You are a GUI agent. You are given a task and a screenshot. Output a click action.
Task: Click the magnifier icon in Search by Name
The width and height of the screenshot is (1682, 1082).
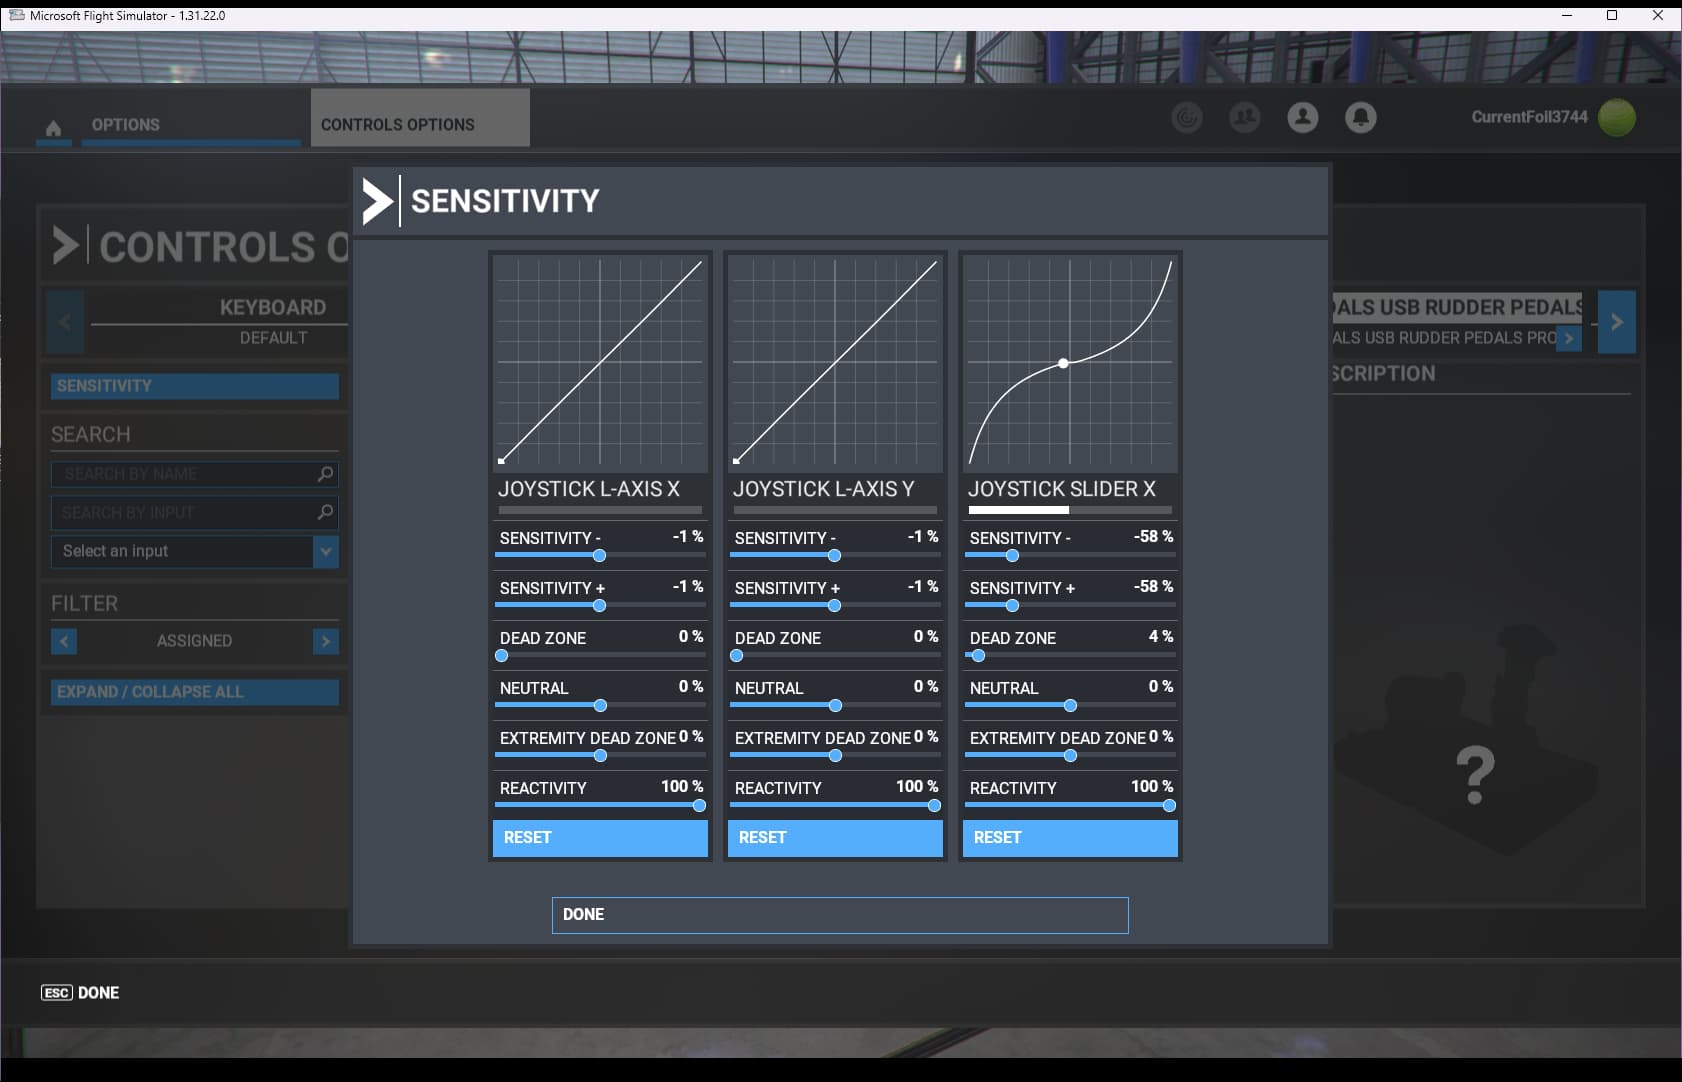coord(324,474)
